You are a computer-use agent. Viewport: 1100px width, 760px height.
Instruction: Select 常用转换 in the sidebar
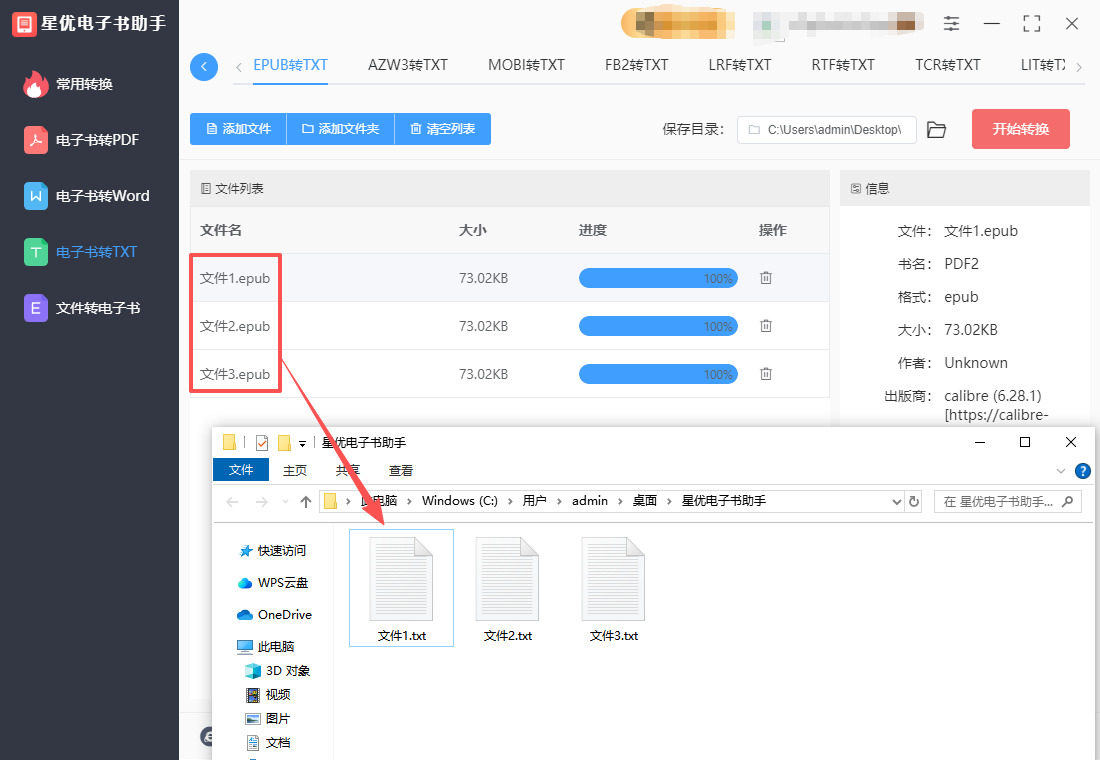pyautogui.click(x=84, y=84)
